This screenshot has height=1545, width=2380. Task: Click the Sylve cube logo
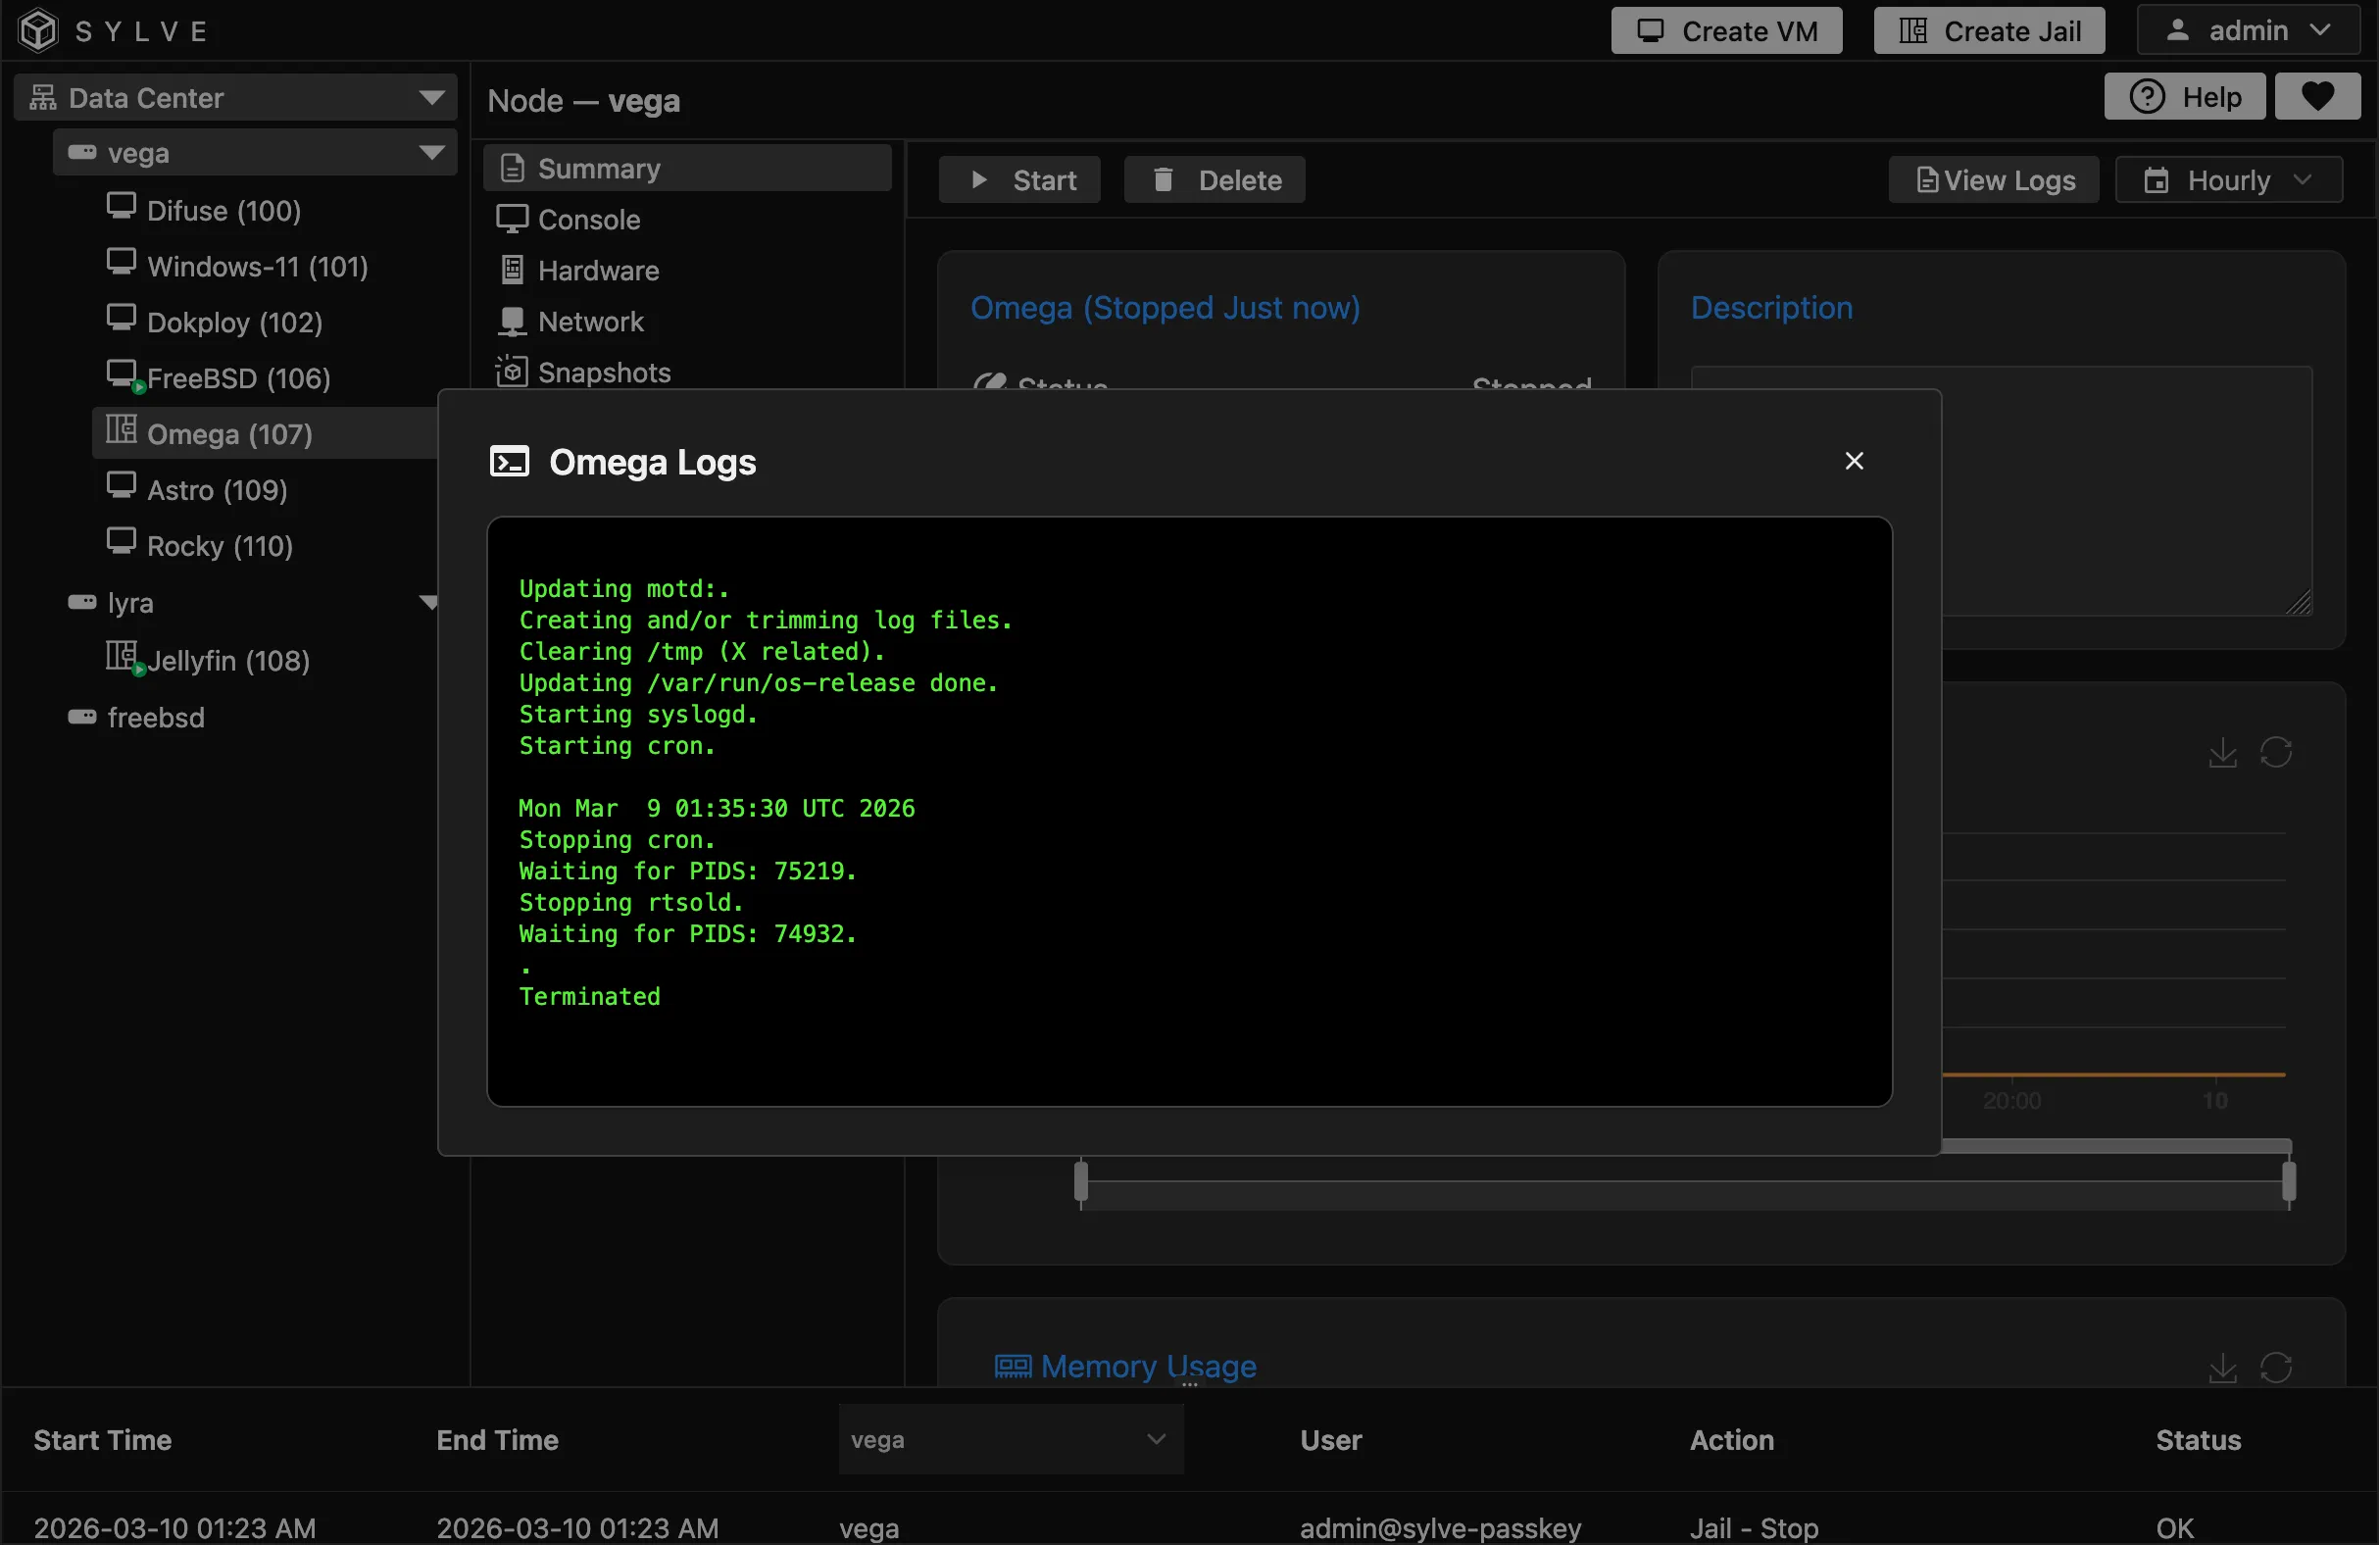pyautogui.click(x=38, y=30)
